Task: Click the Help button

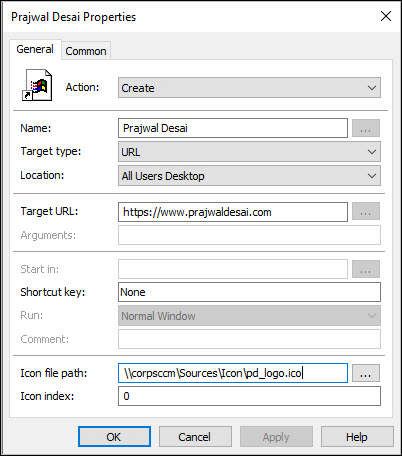Action: coord(357,437)
